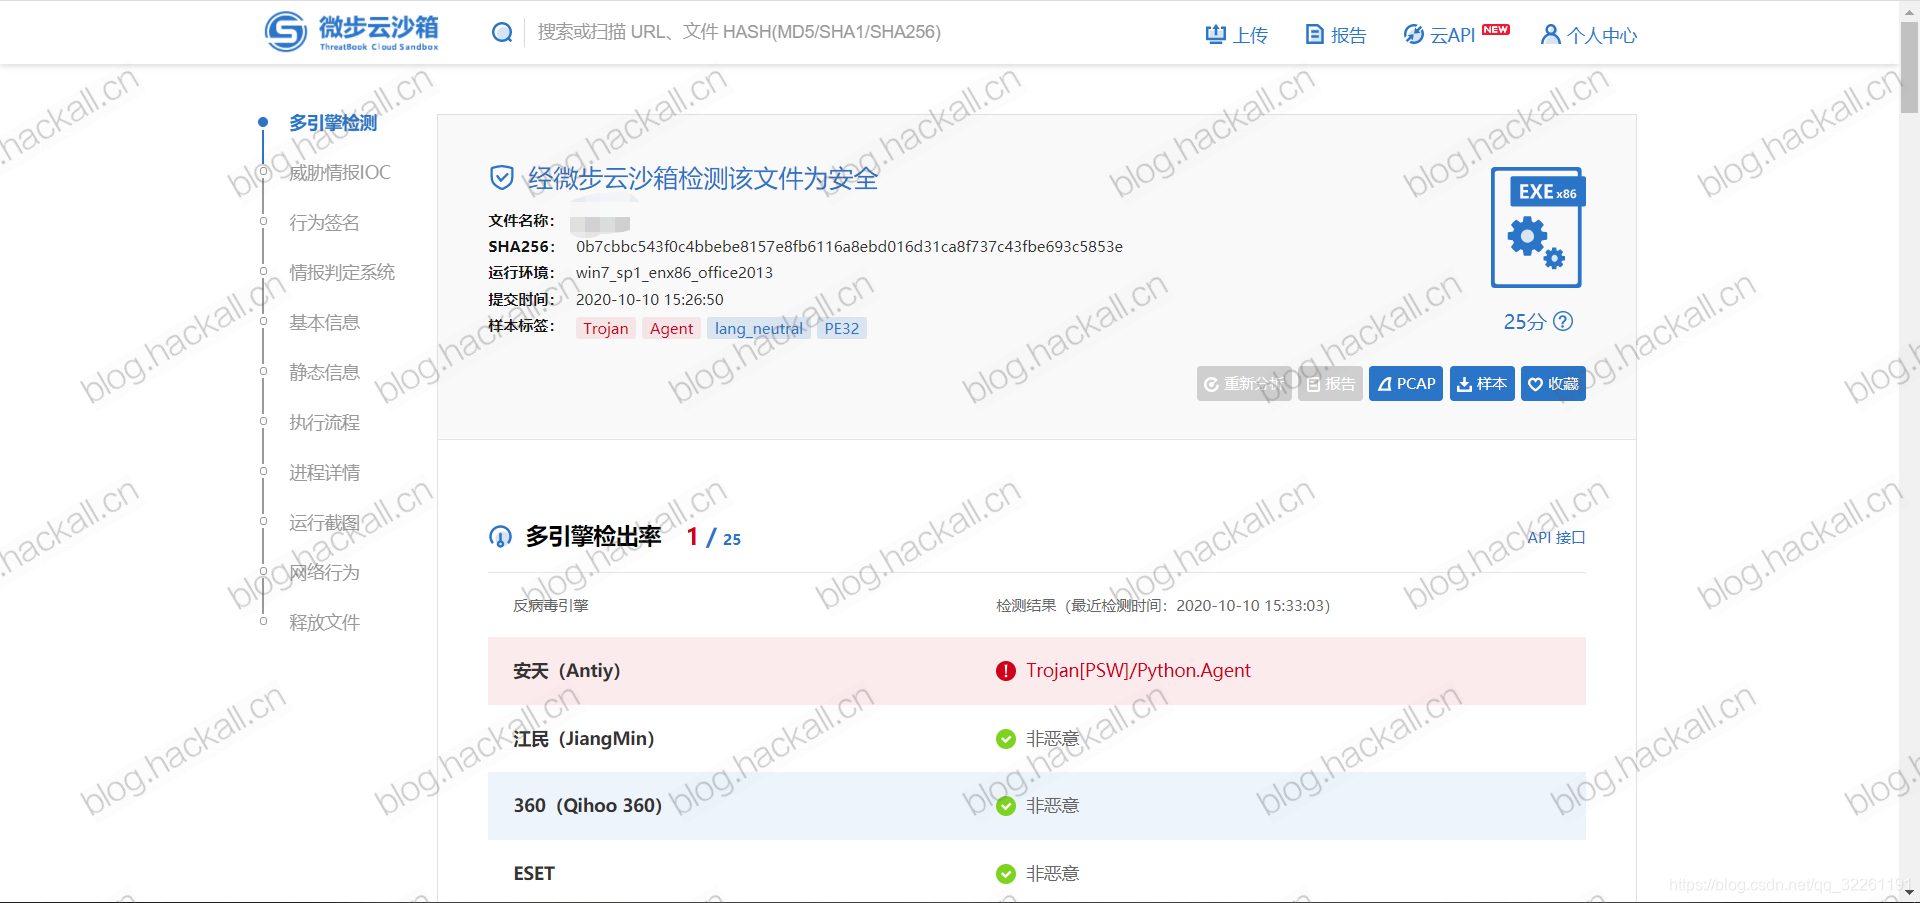The height and width of the screenshot is (903, 1920).
Task: Select 基本信息 in the sidebar
Action: click(324, 323)
